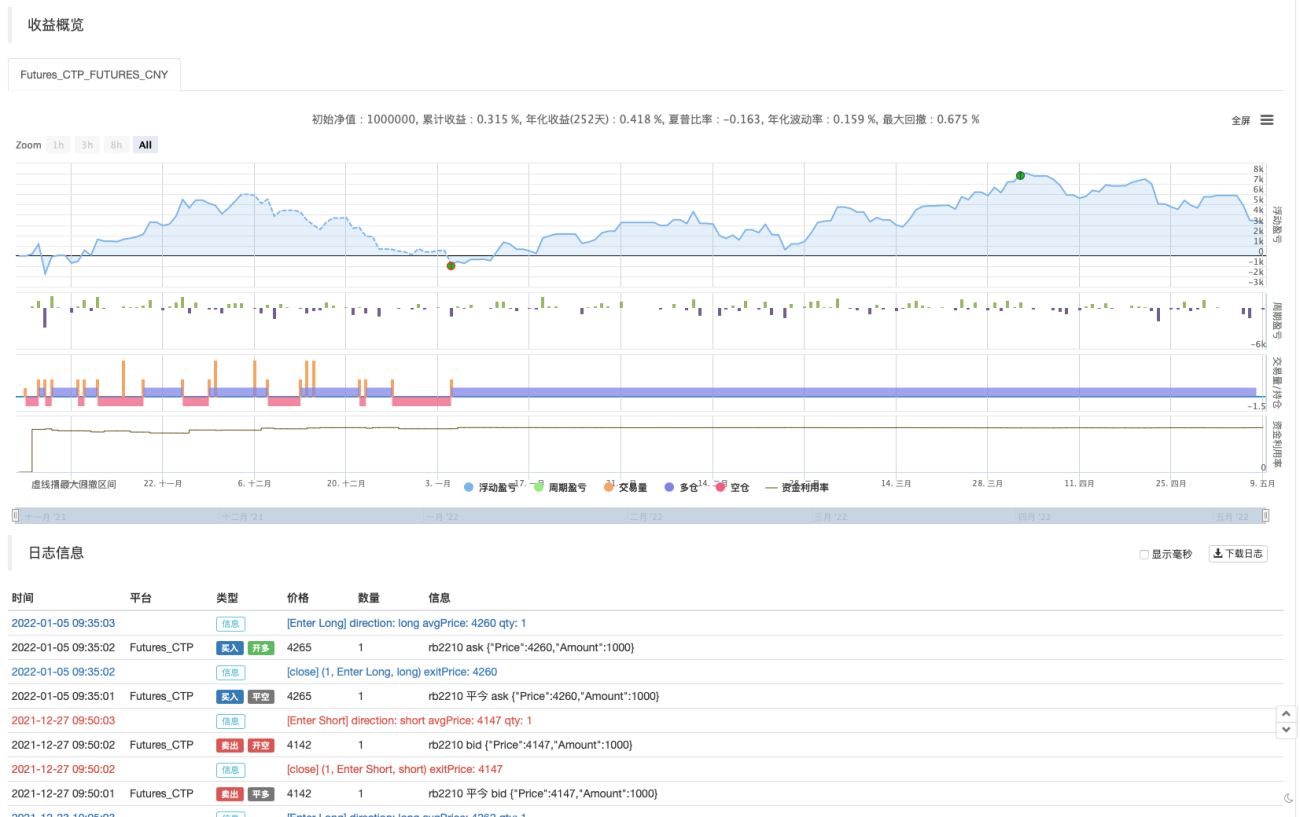
Task: Toggle 浮动盈亏 series in the chart legend
Action: (490, 487)
